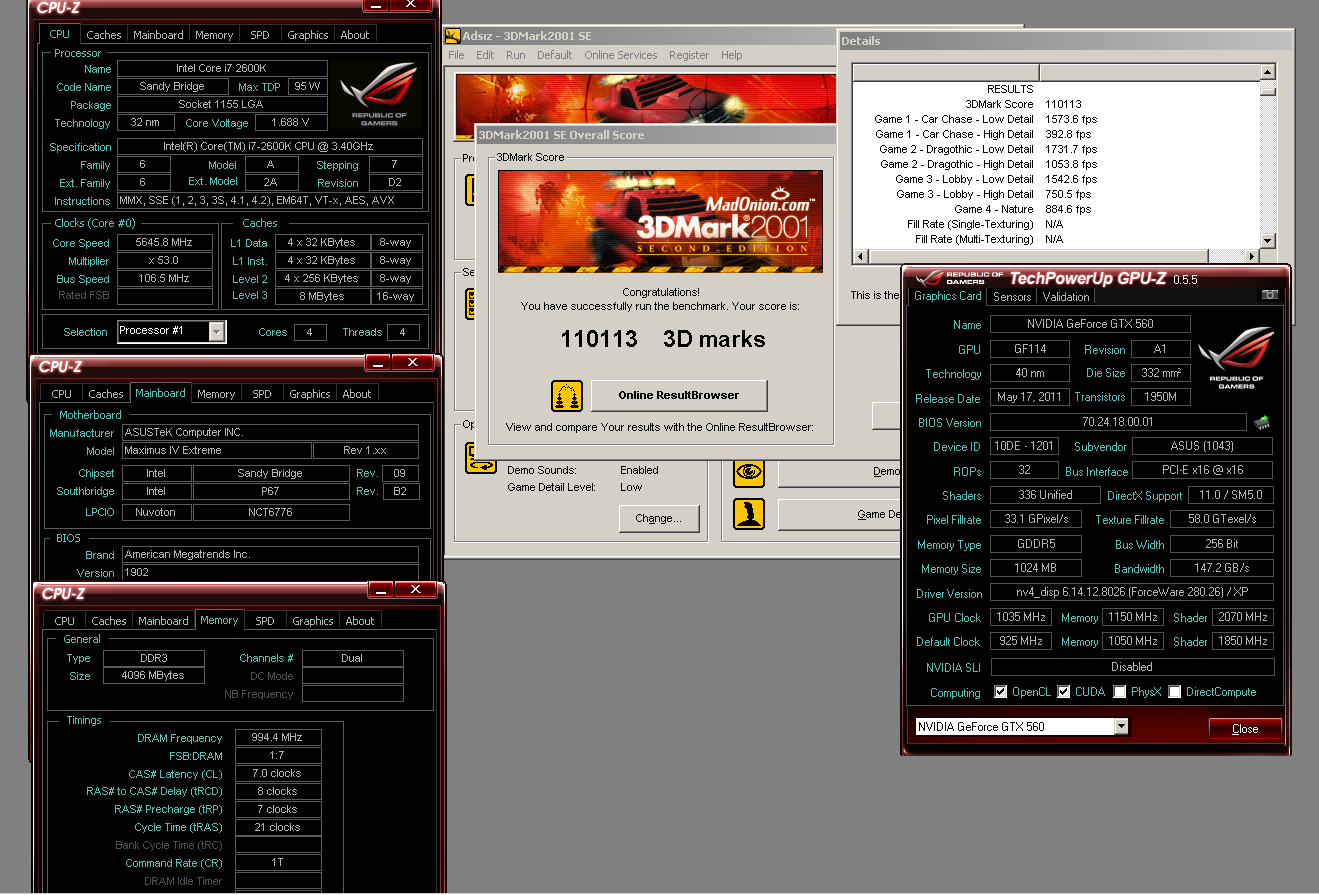Click the x 53.0 multiplier value
The height and width of the screenshot is (895, 1319).
(165, 261)
